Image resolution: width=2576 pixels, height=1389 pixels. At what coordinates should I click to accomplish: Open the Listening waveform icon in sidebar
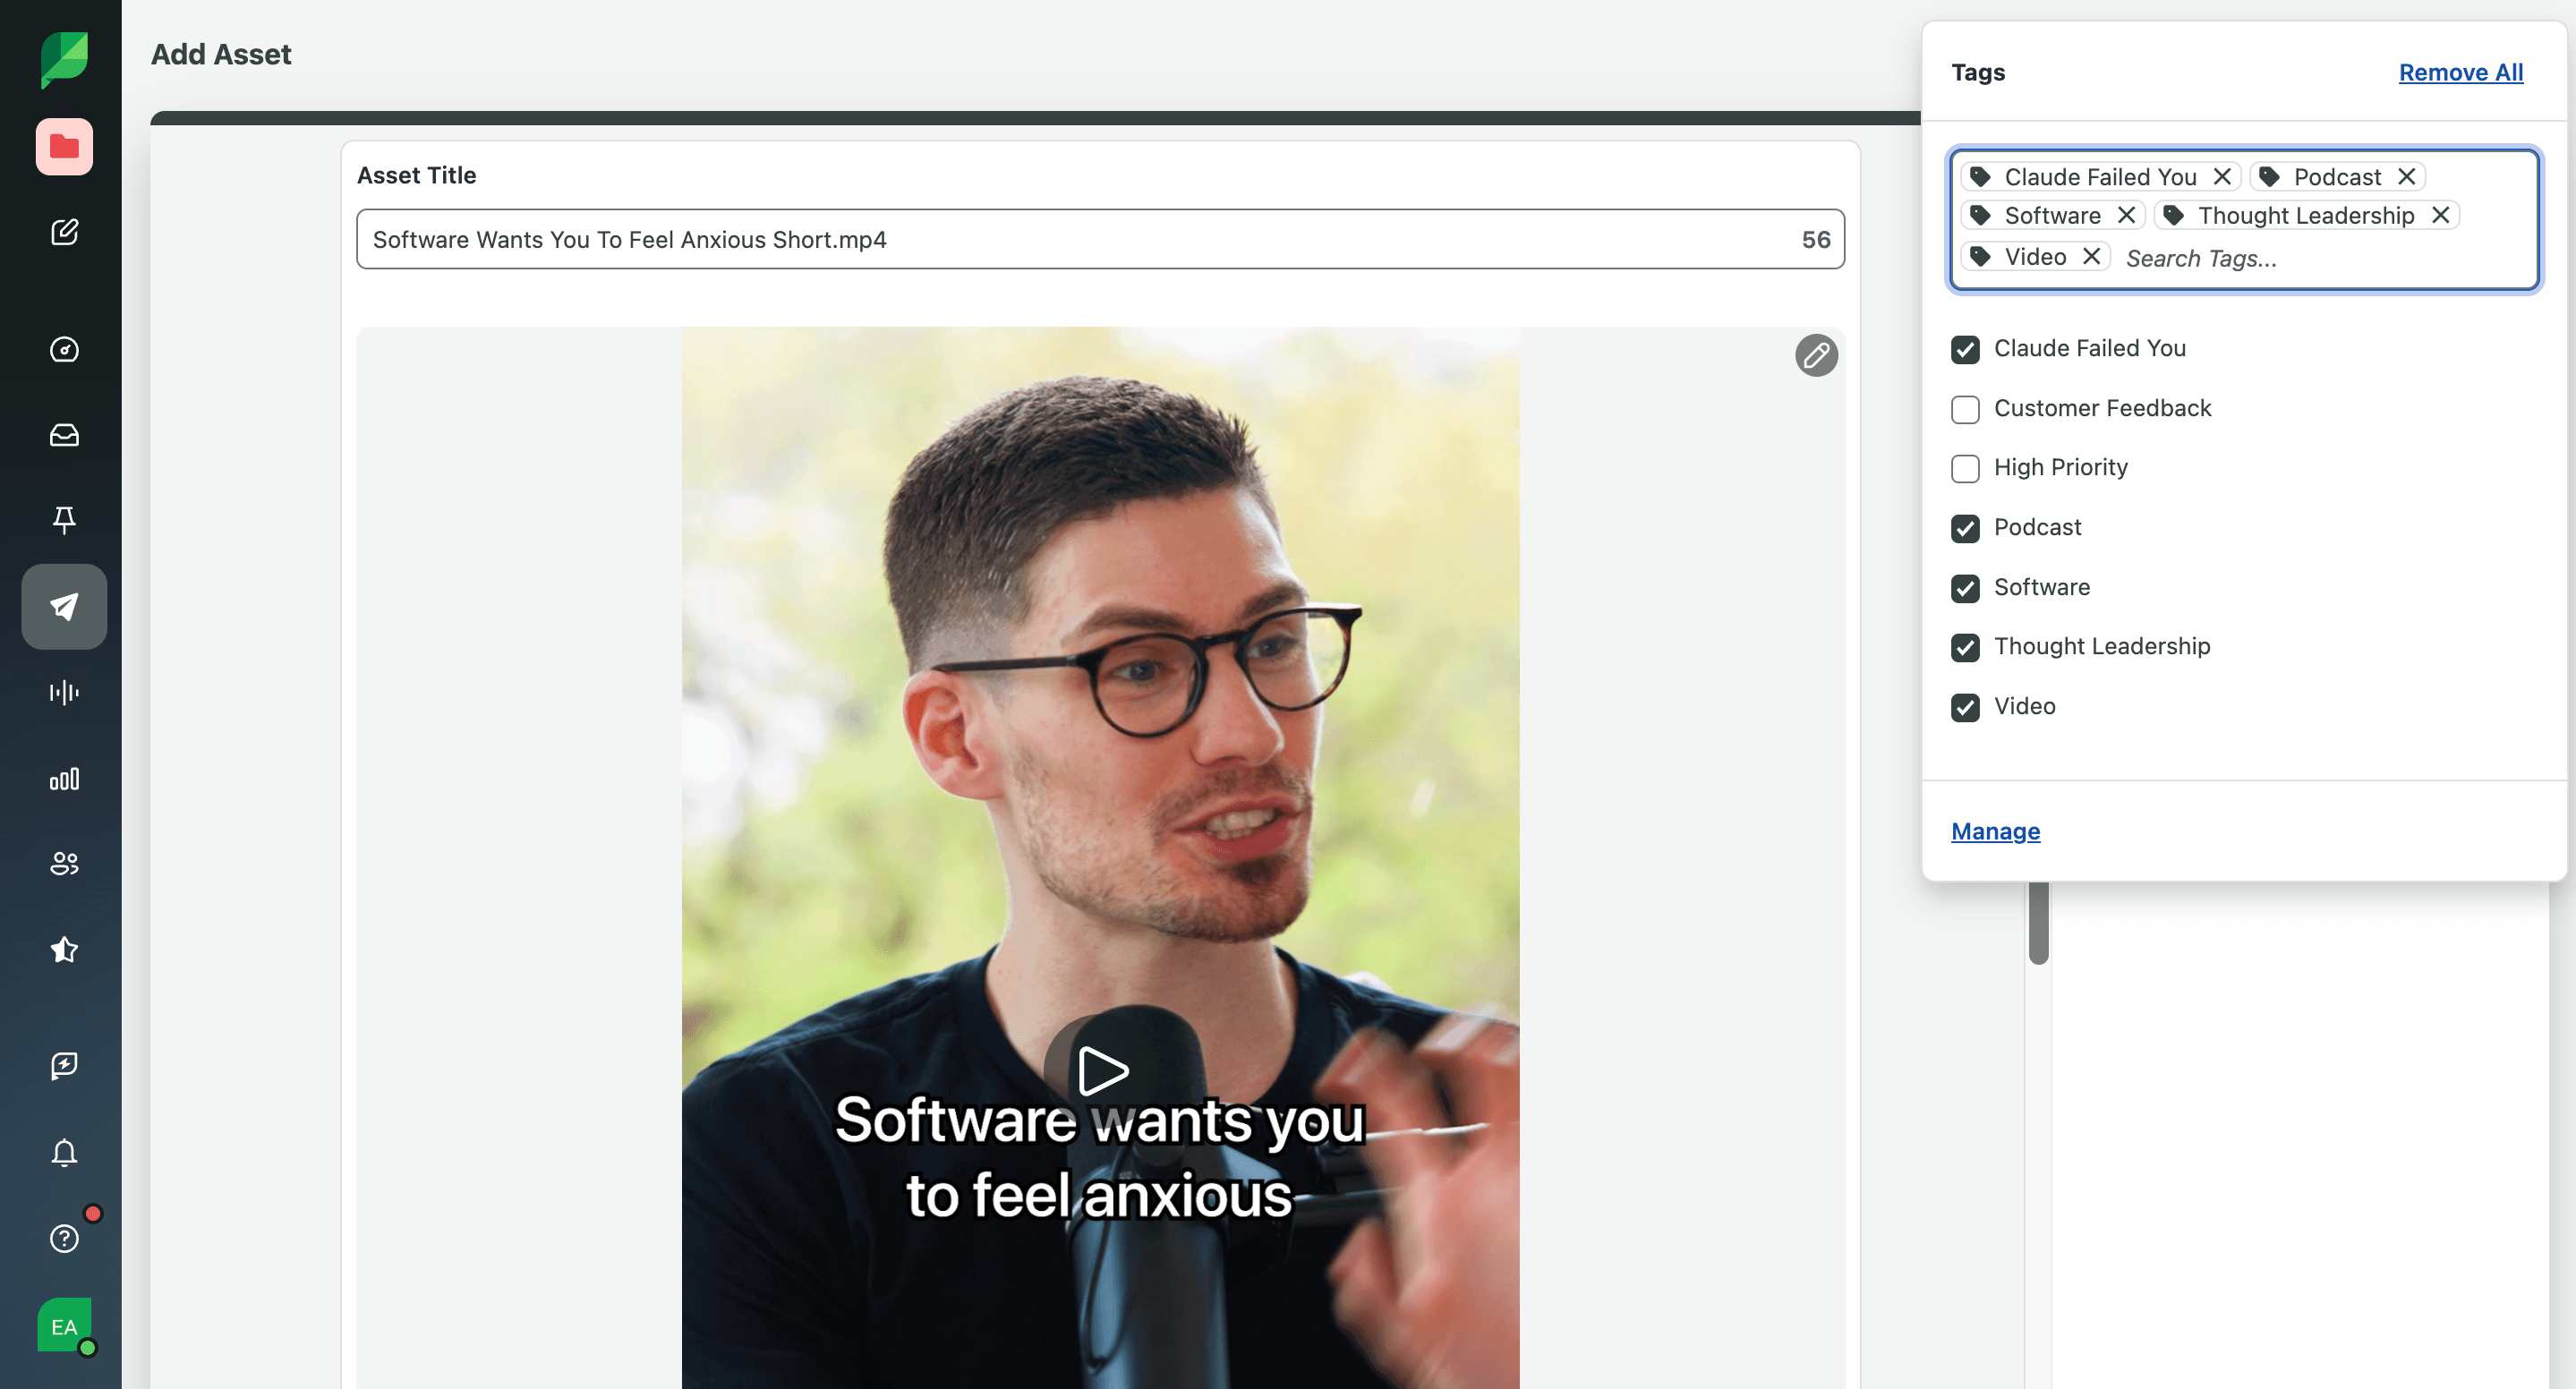[x=64, y=692]
